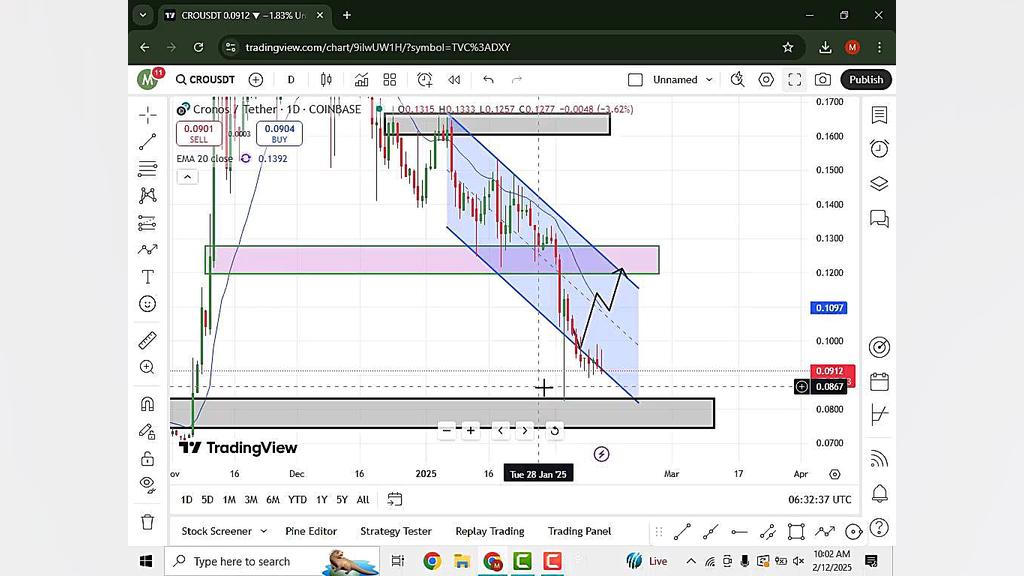Collapse the indicator legend with the chevron
The image size is (1024, 576).
click(x=187, y=177)
